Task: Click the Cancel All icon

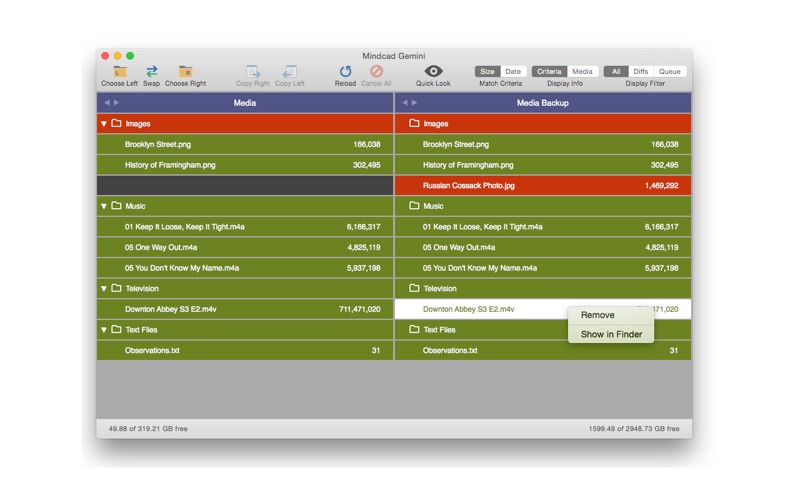Action: click(377, 71)
